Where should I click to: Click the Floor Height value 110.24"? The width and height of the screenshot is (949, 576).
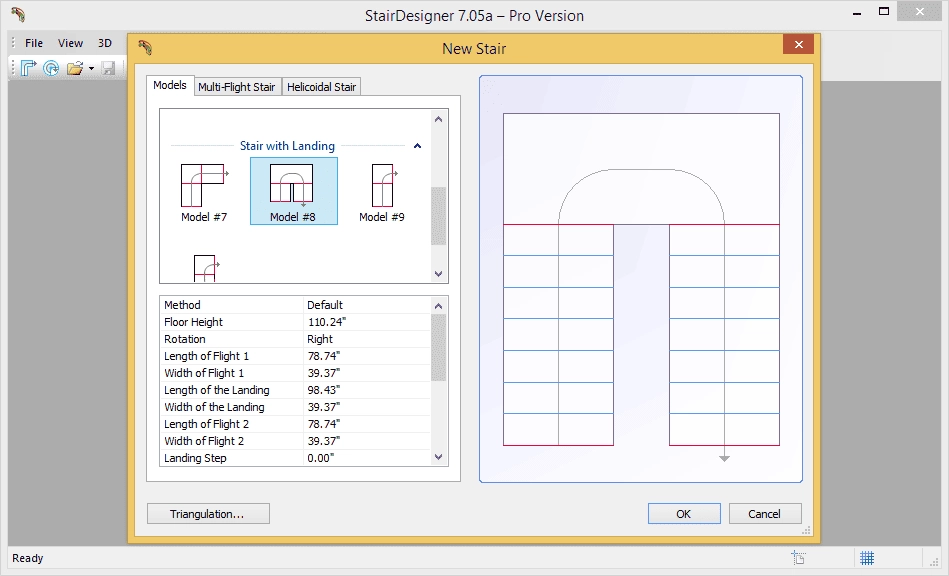[x=327, y=322]
